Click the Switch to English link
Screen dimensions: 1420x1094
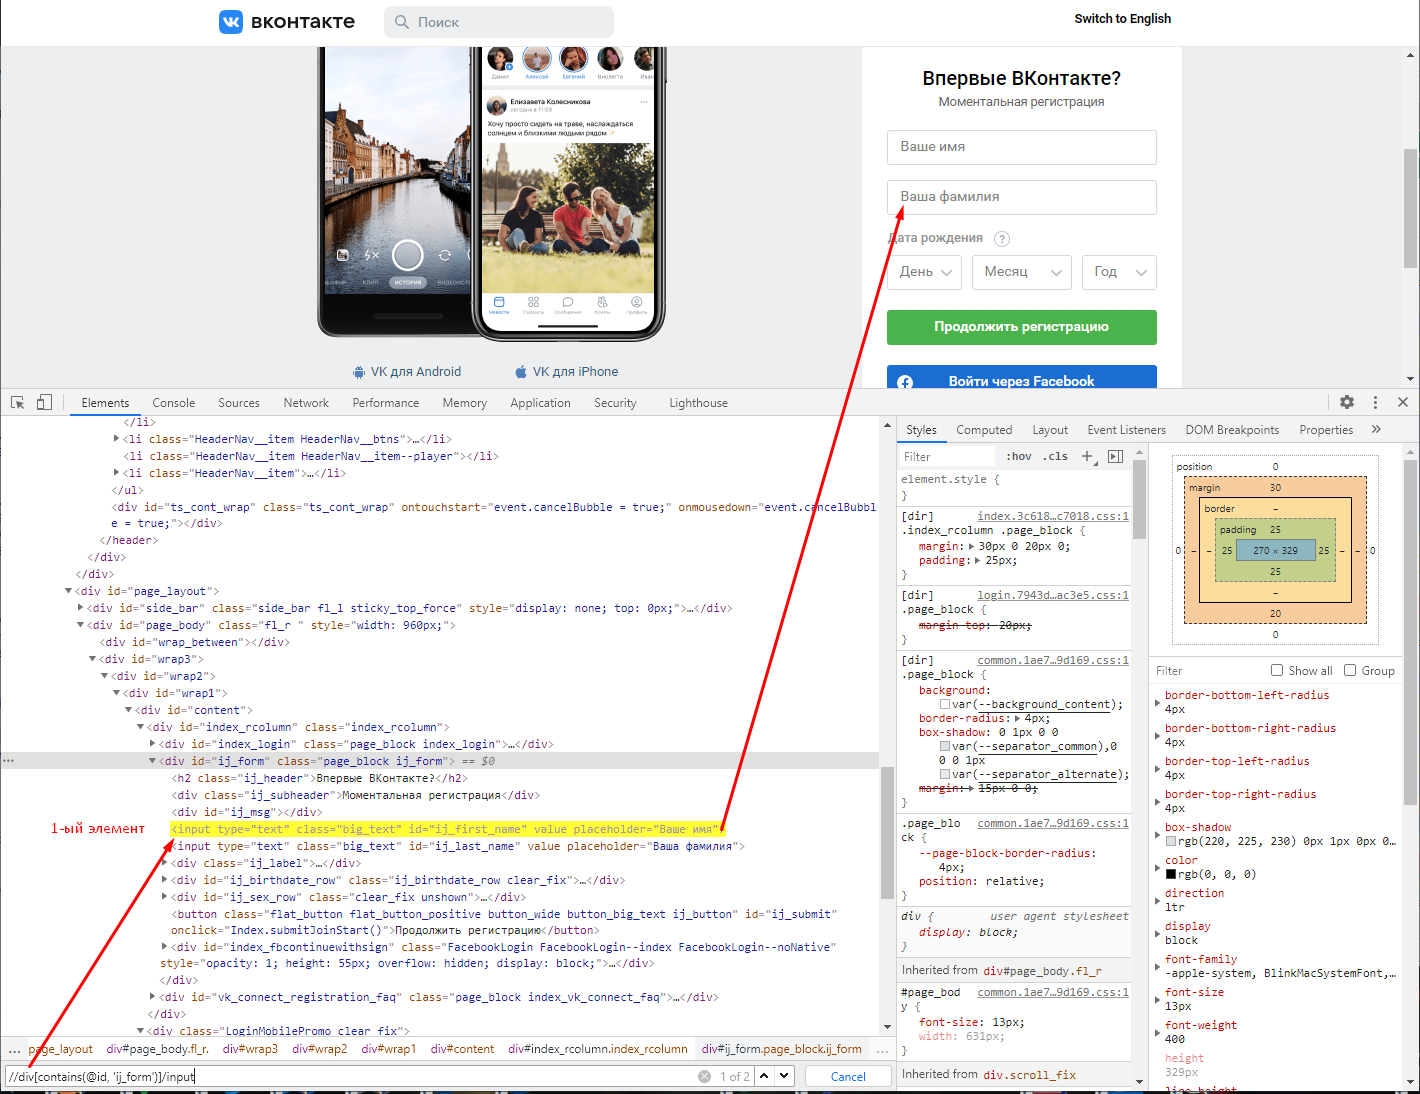click(1123, 19)
